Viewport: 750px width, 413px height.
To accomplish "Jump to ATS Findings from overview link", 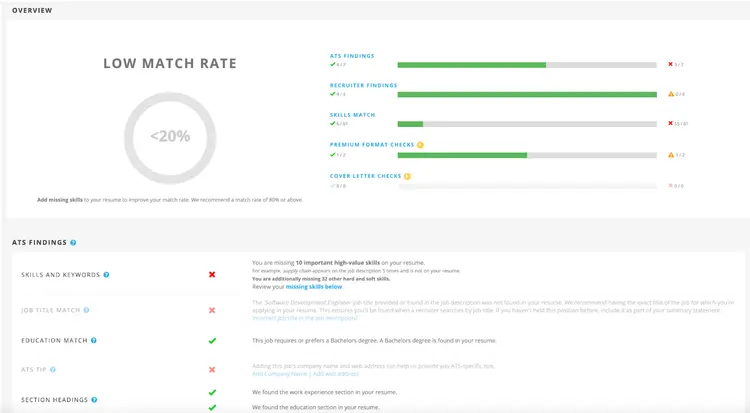I will (352, 56).
